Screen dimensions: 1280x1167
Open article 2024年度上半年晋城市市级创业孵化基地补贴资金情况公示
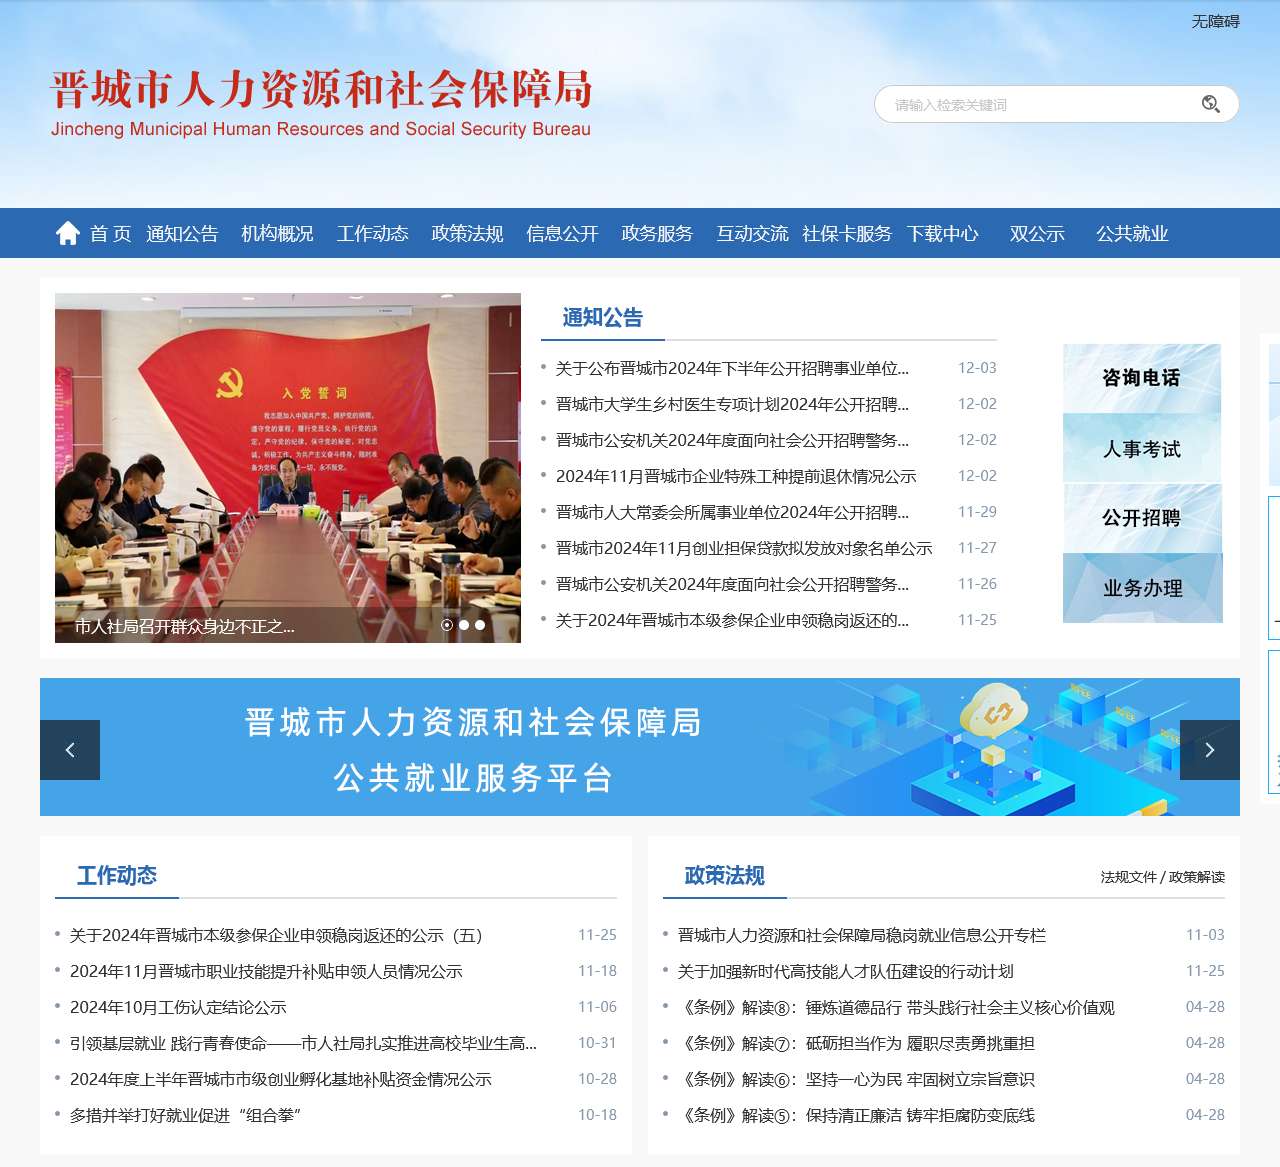281,1080
